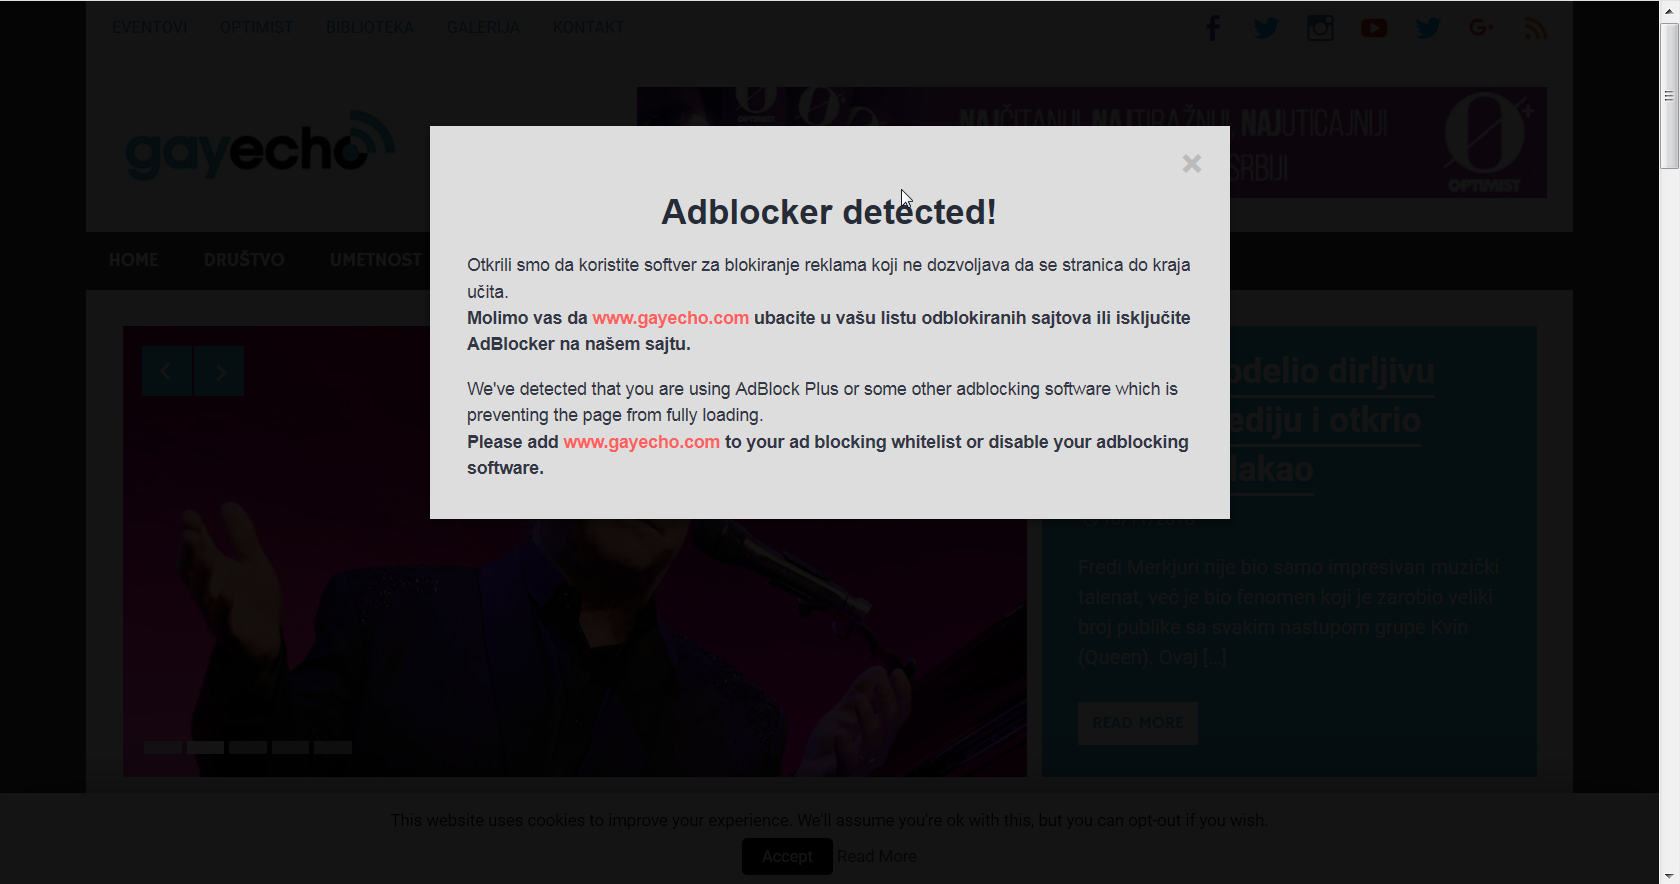Open the Instagram social icon

point(1320,28)
